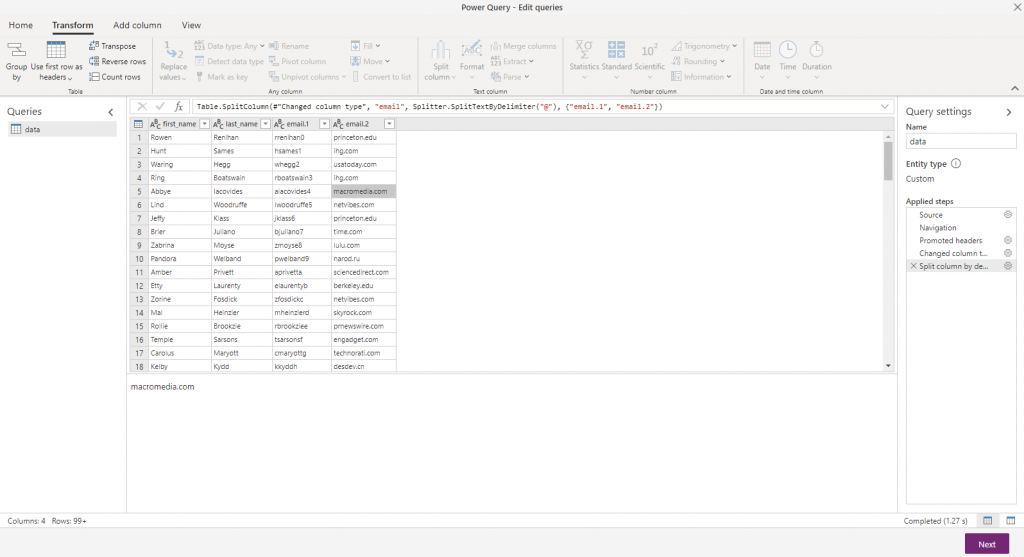The image size is (1024, 557).
Task: Open the first_name column filter dropdown
Action: click(x=204, y=123)
